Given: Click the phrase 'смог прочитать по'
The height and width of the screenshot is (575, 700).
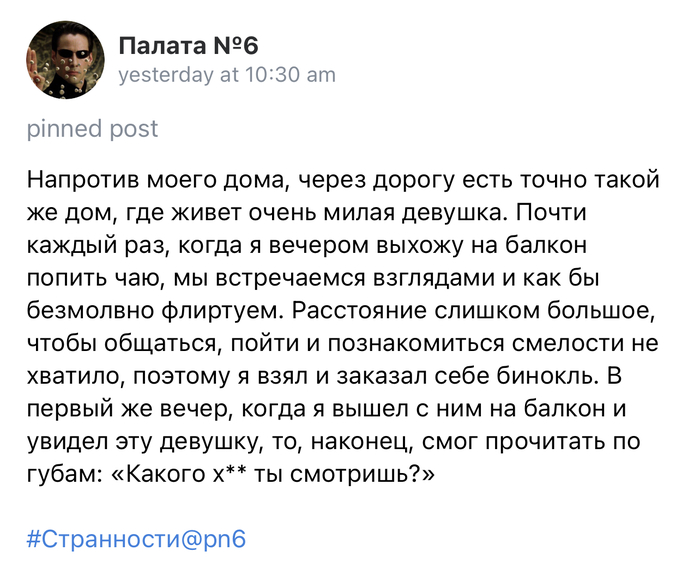Looking at the screenshot, I should click(545, 442).
